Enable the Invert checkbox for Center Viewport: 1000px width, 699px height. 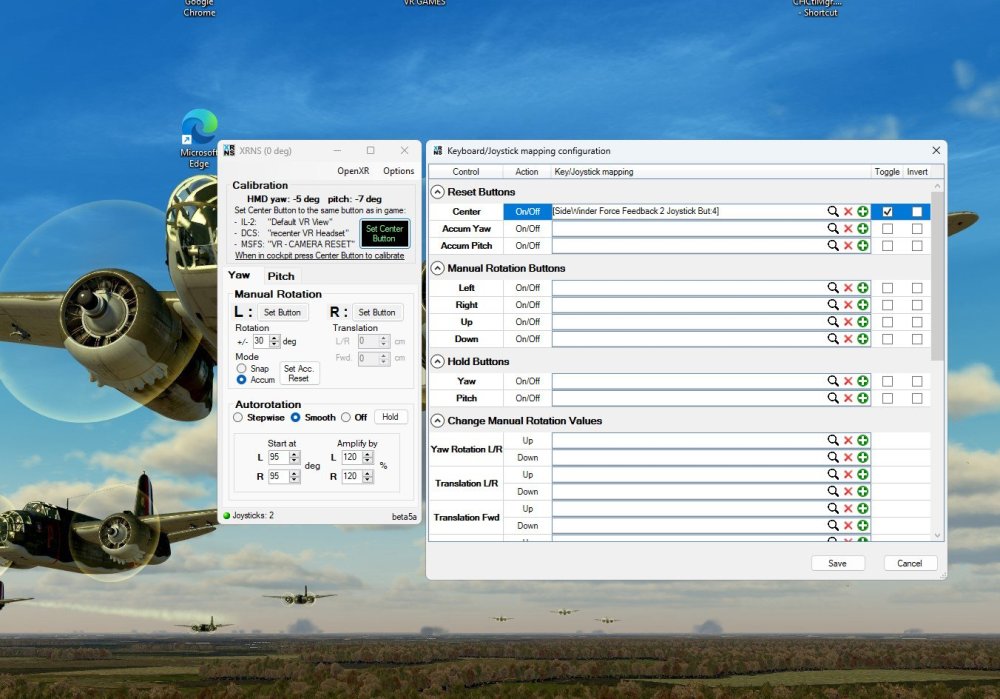tap(917, 212)
